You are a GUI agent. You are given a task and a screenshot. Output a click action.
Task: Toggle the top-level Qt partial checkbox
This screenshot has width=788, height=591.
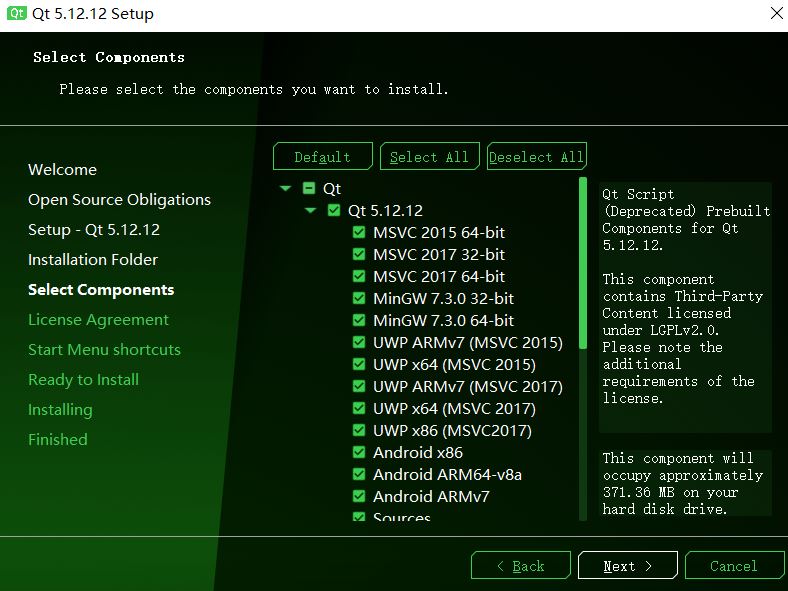309,188
